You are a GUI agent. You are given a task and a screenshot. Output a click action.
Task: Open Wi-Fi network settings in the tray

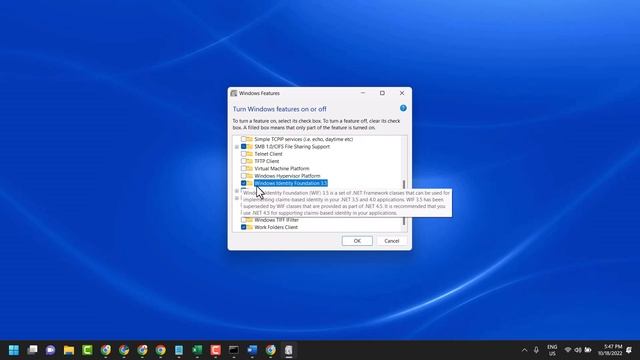point(568,350)
